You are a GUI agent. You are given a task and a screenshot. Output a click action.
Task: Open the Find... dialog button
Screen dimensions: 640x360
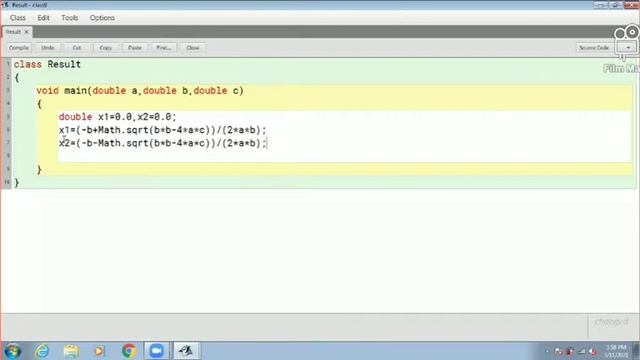(x=164, y=48)
